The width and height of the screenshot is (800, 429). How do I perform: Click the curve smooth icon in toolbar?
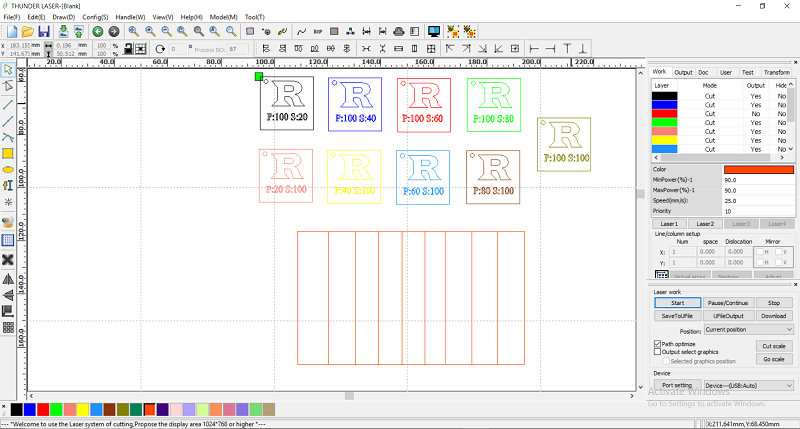pyautogui.click(x=302, y=32)
